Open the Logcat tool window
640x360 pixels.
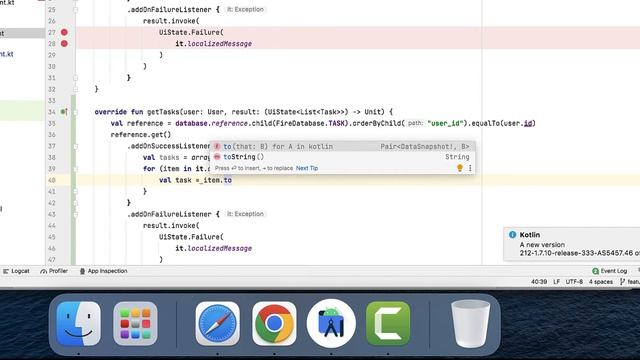pyautogui.click(x=16, y=271)
